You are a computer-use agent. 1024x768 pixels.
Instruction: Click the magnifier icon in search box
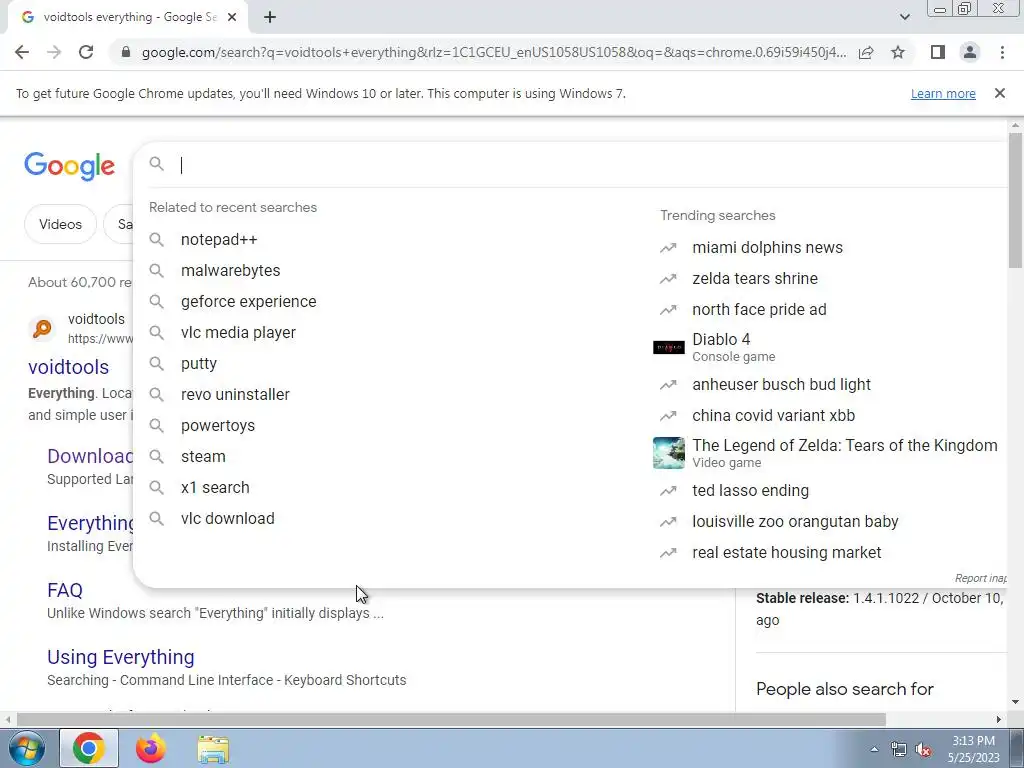(157, 164)
